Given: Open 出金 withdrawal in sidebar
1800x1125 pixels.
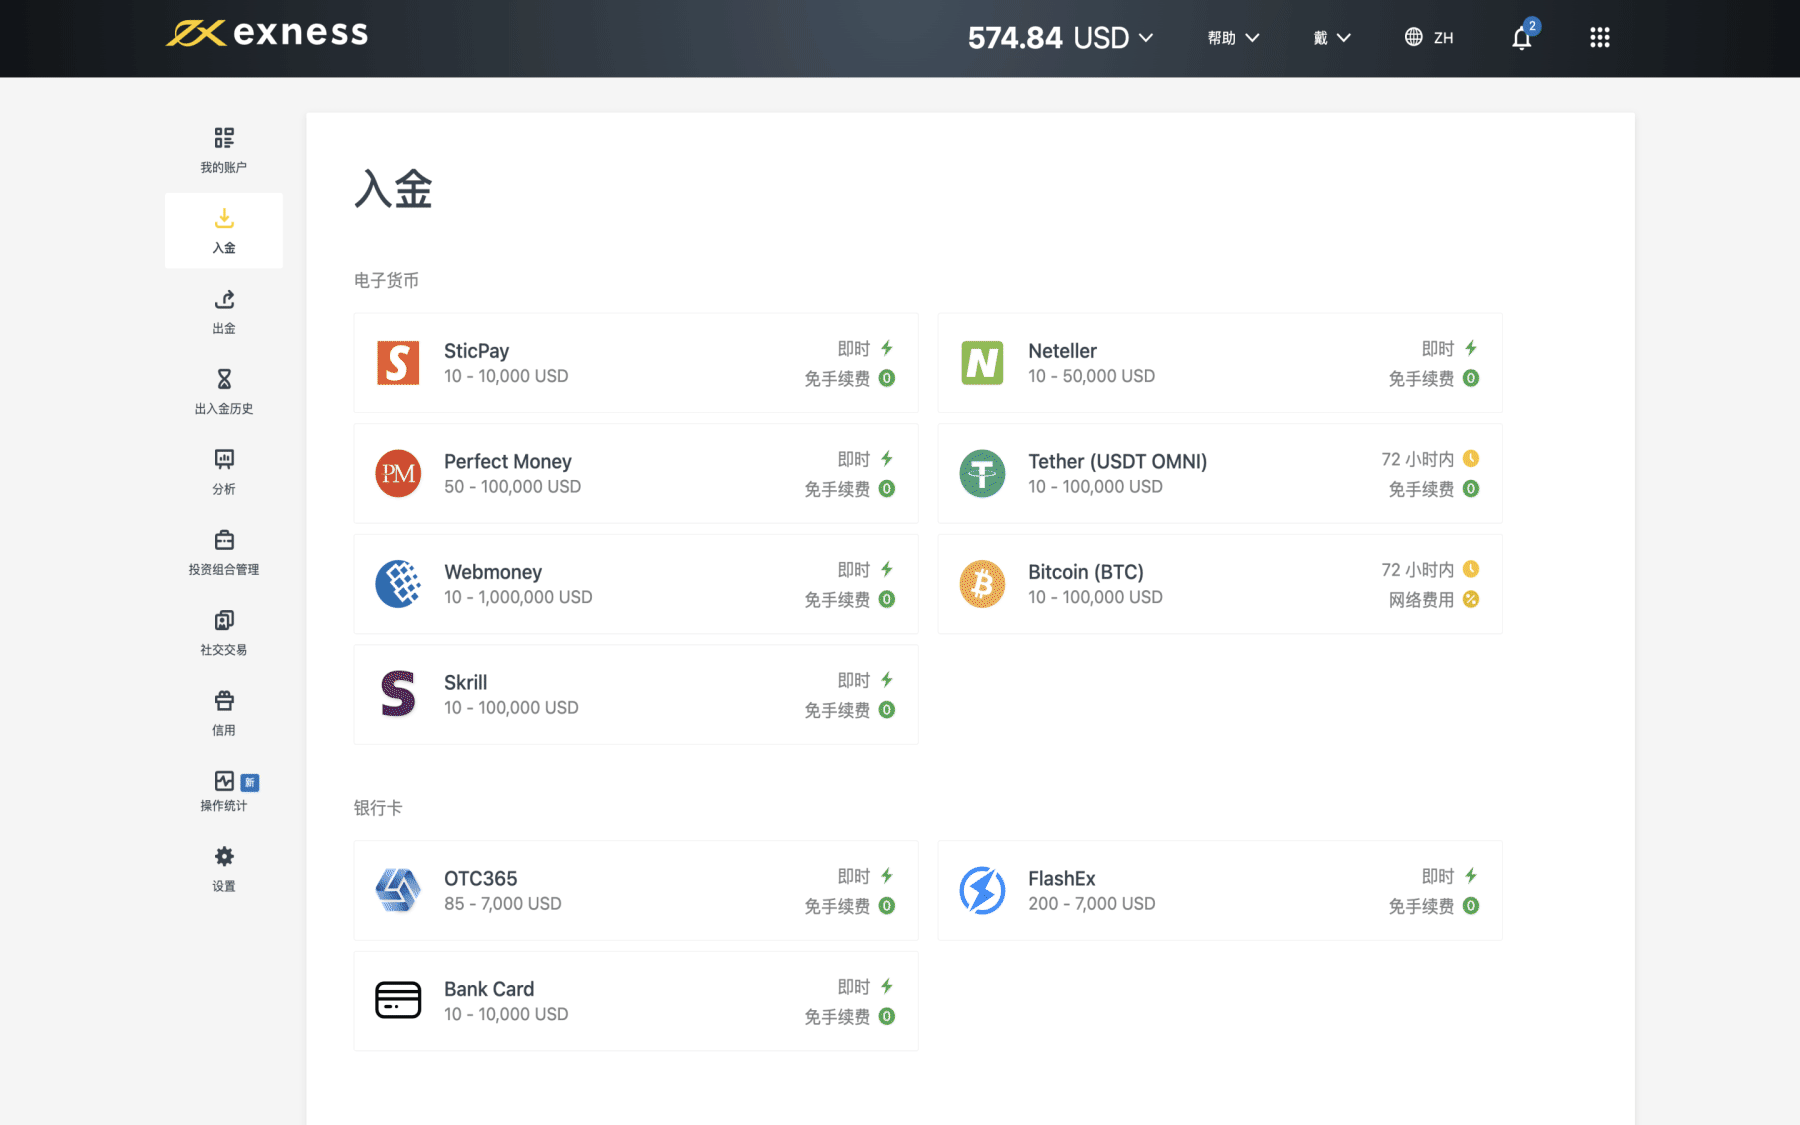Looking at the screenshot, I should click(x=224, y=311).
